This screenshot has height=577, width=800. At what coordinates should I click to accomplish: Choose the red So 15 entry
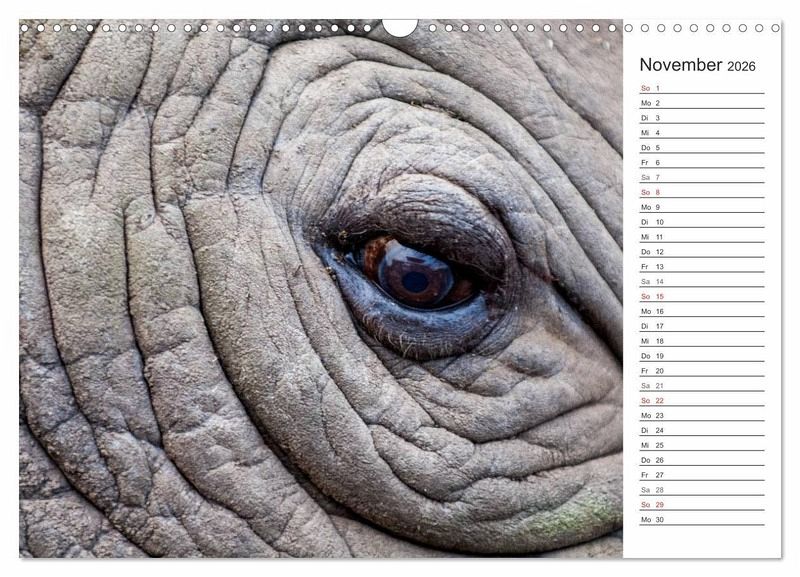pos(701,296)
